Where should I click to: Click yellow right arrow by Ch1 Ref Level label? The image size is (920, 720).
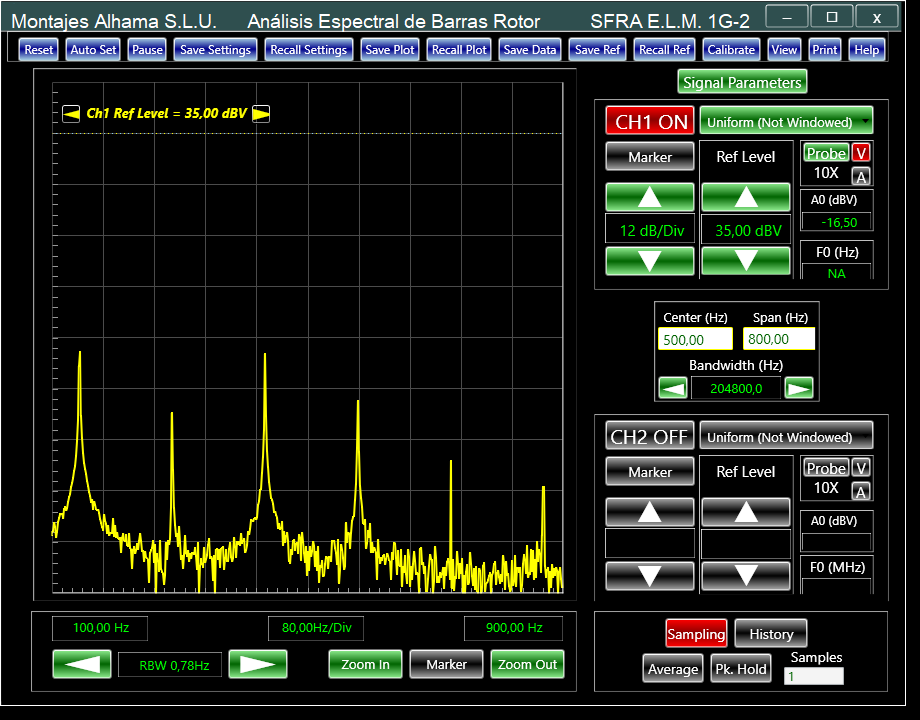point(261,113)
